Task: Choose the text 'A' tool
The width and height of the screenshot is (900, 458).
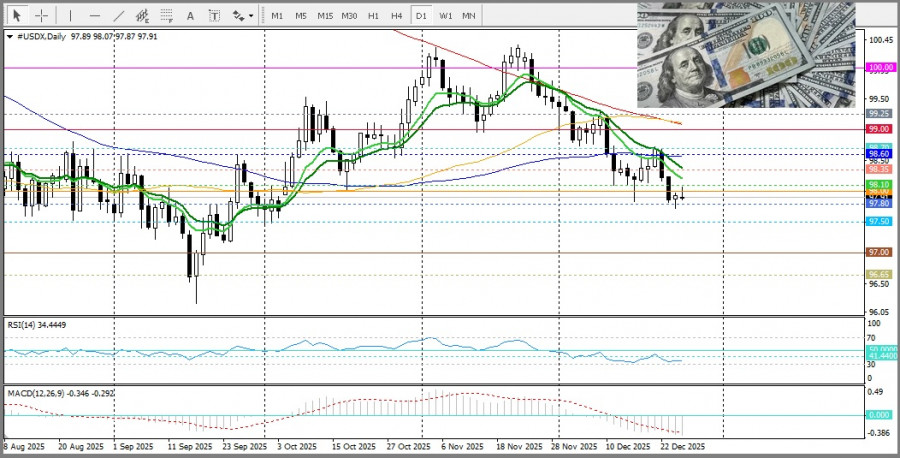Action: (192, 16)
